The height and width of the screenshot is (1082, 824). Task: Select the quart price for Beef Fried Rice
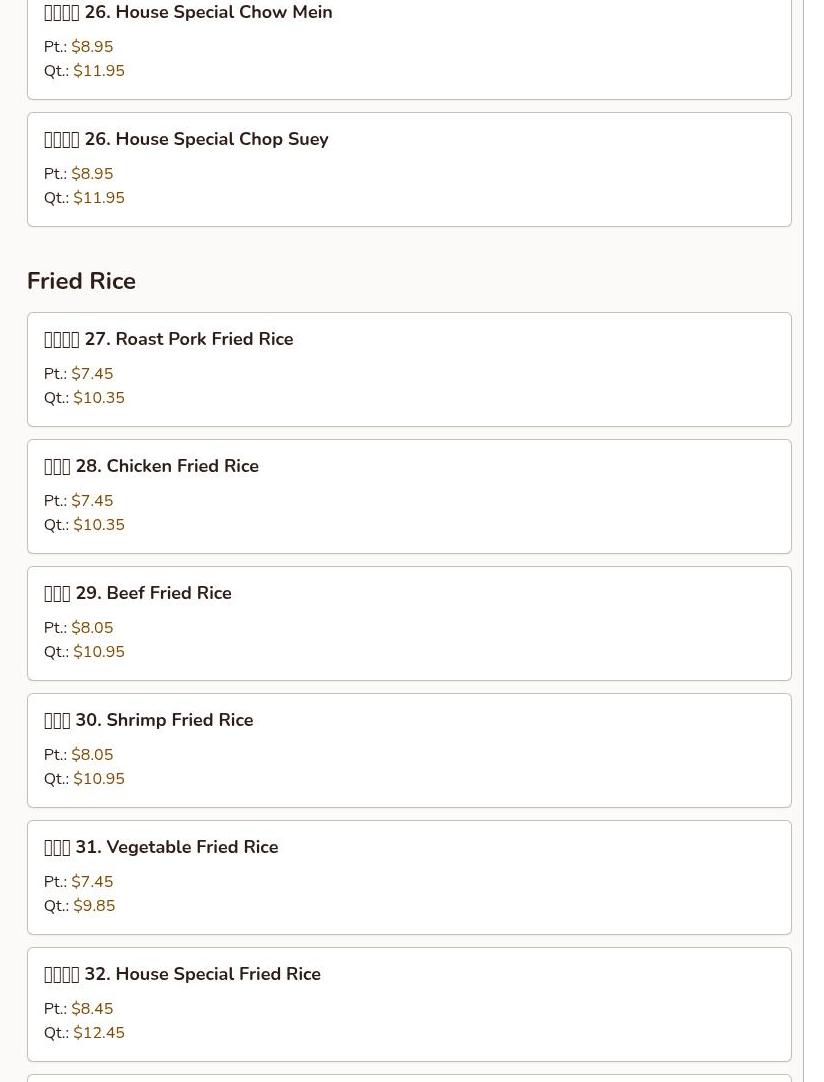(x=99, y=652)
